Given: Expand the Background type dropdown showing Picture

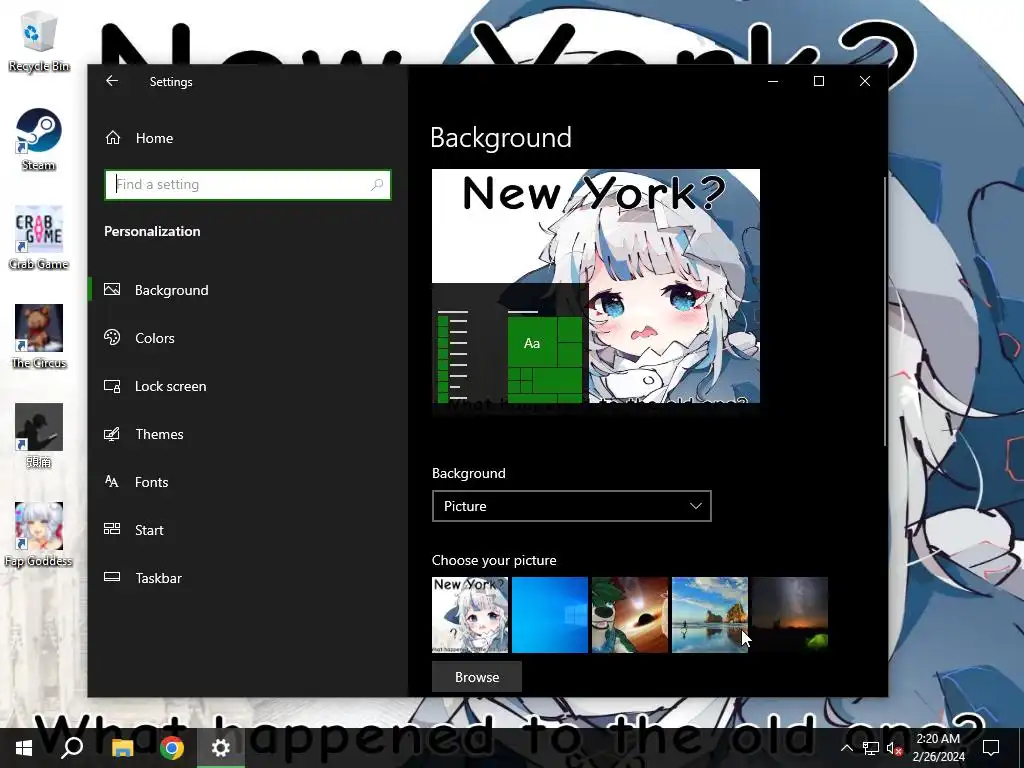Looking at the screenshot, I should pos(571,506).
